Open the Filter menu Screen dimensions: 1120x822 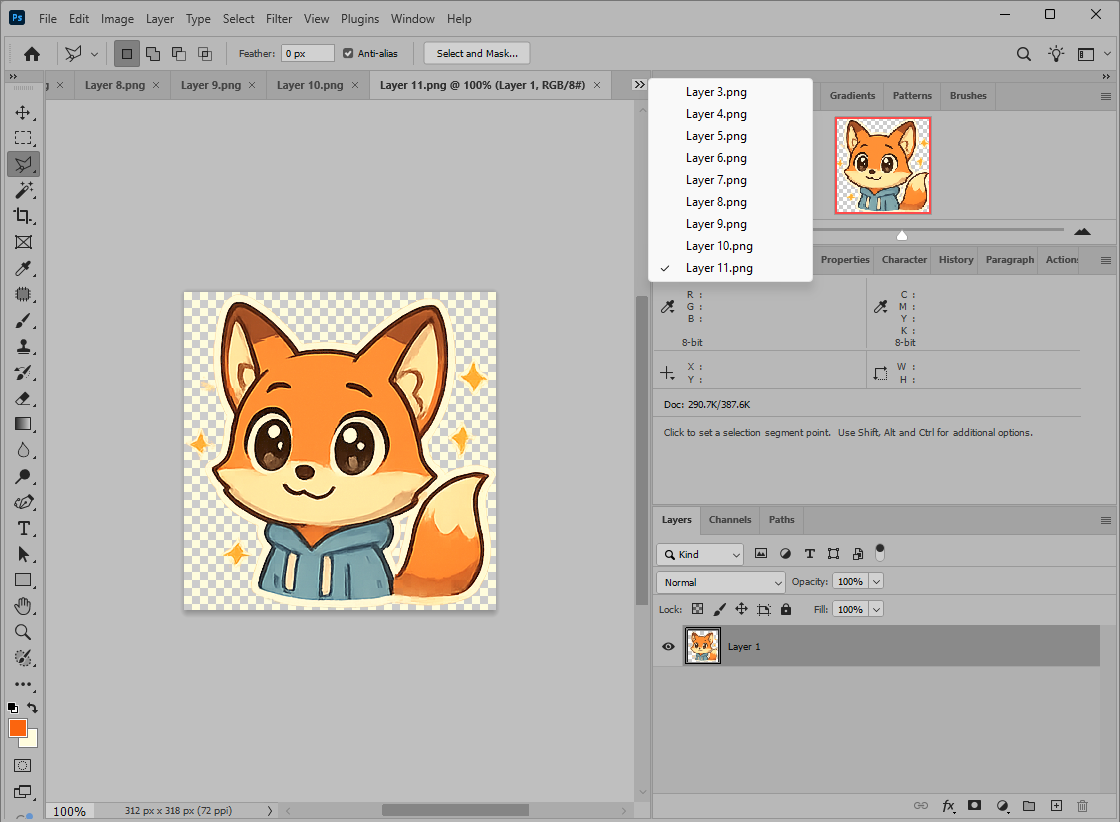tap(279, 19)
